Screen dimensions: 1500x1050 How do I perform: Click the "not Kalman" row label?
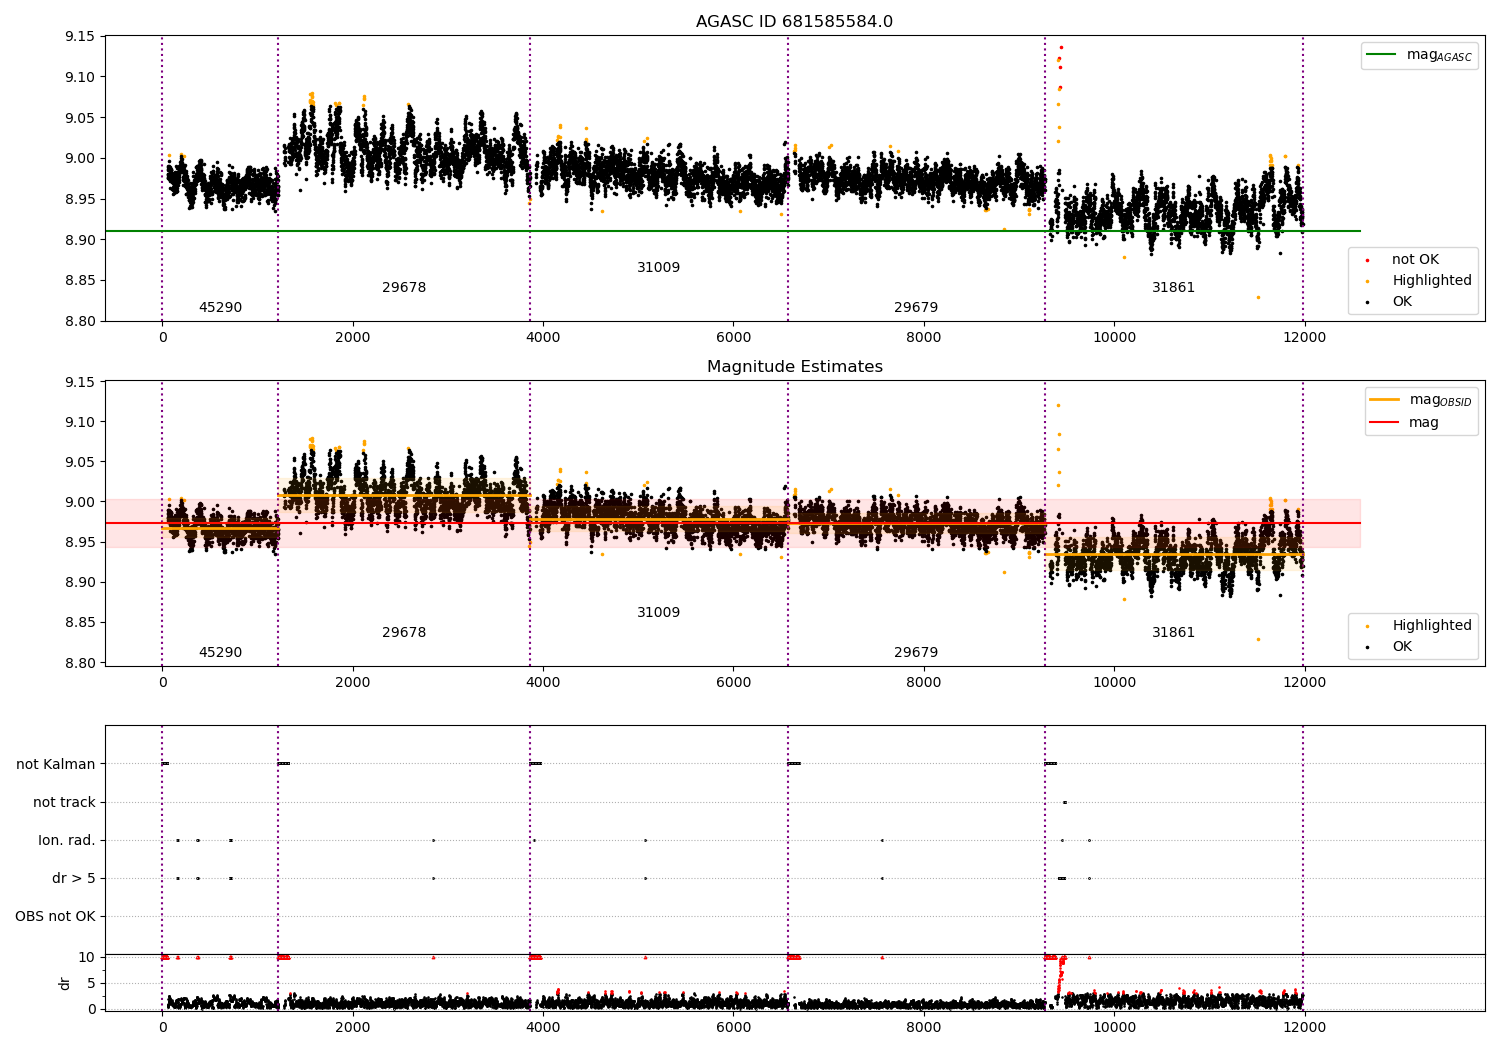(x=56, y=765)
